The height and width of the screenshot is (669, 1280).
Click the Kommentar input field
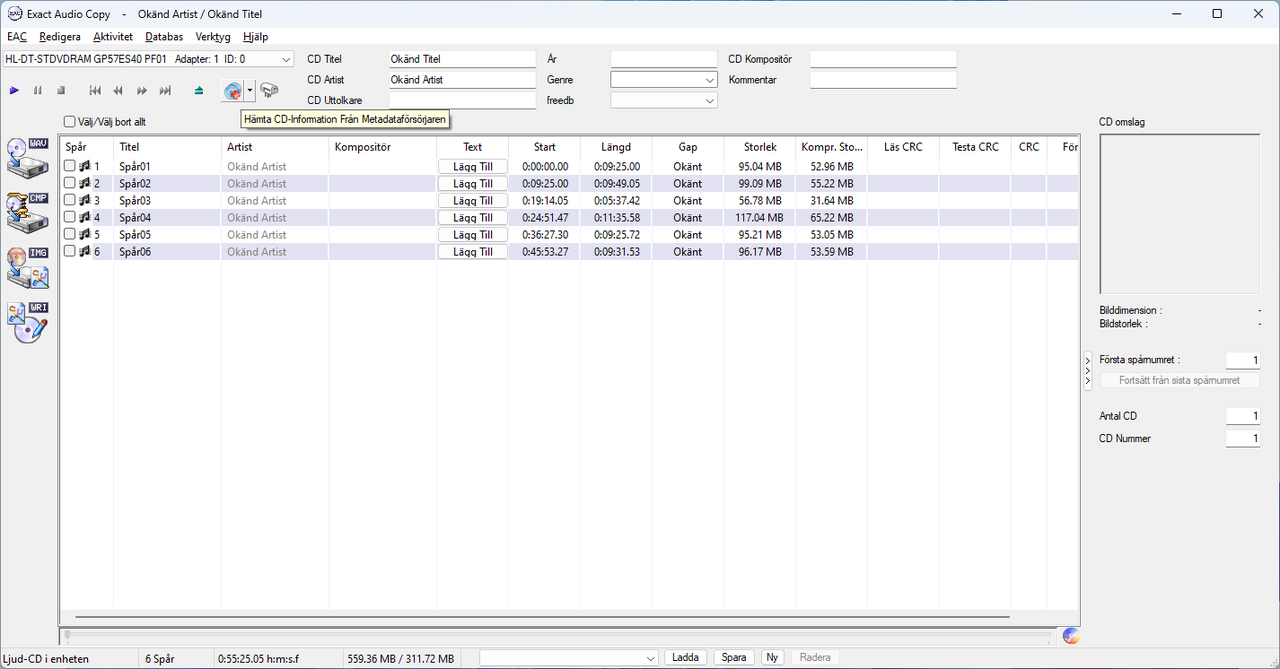coord(883,80)
